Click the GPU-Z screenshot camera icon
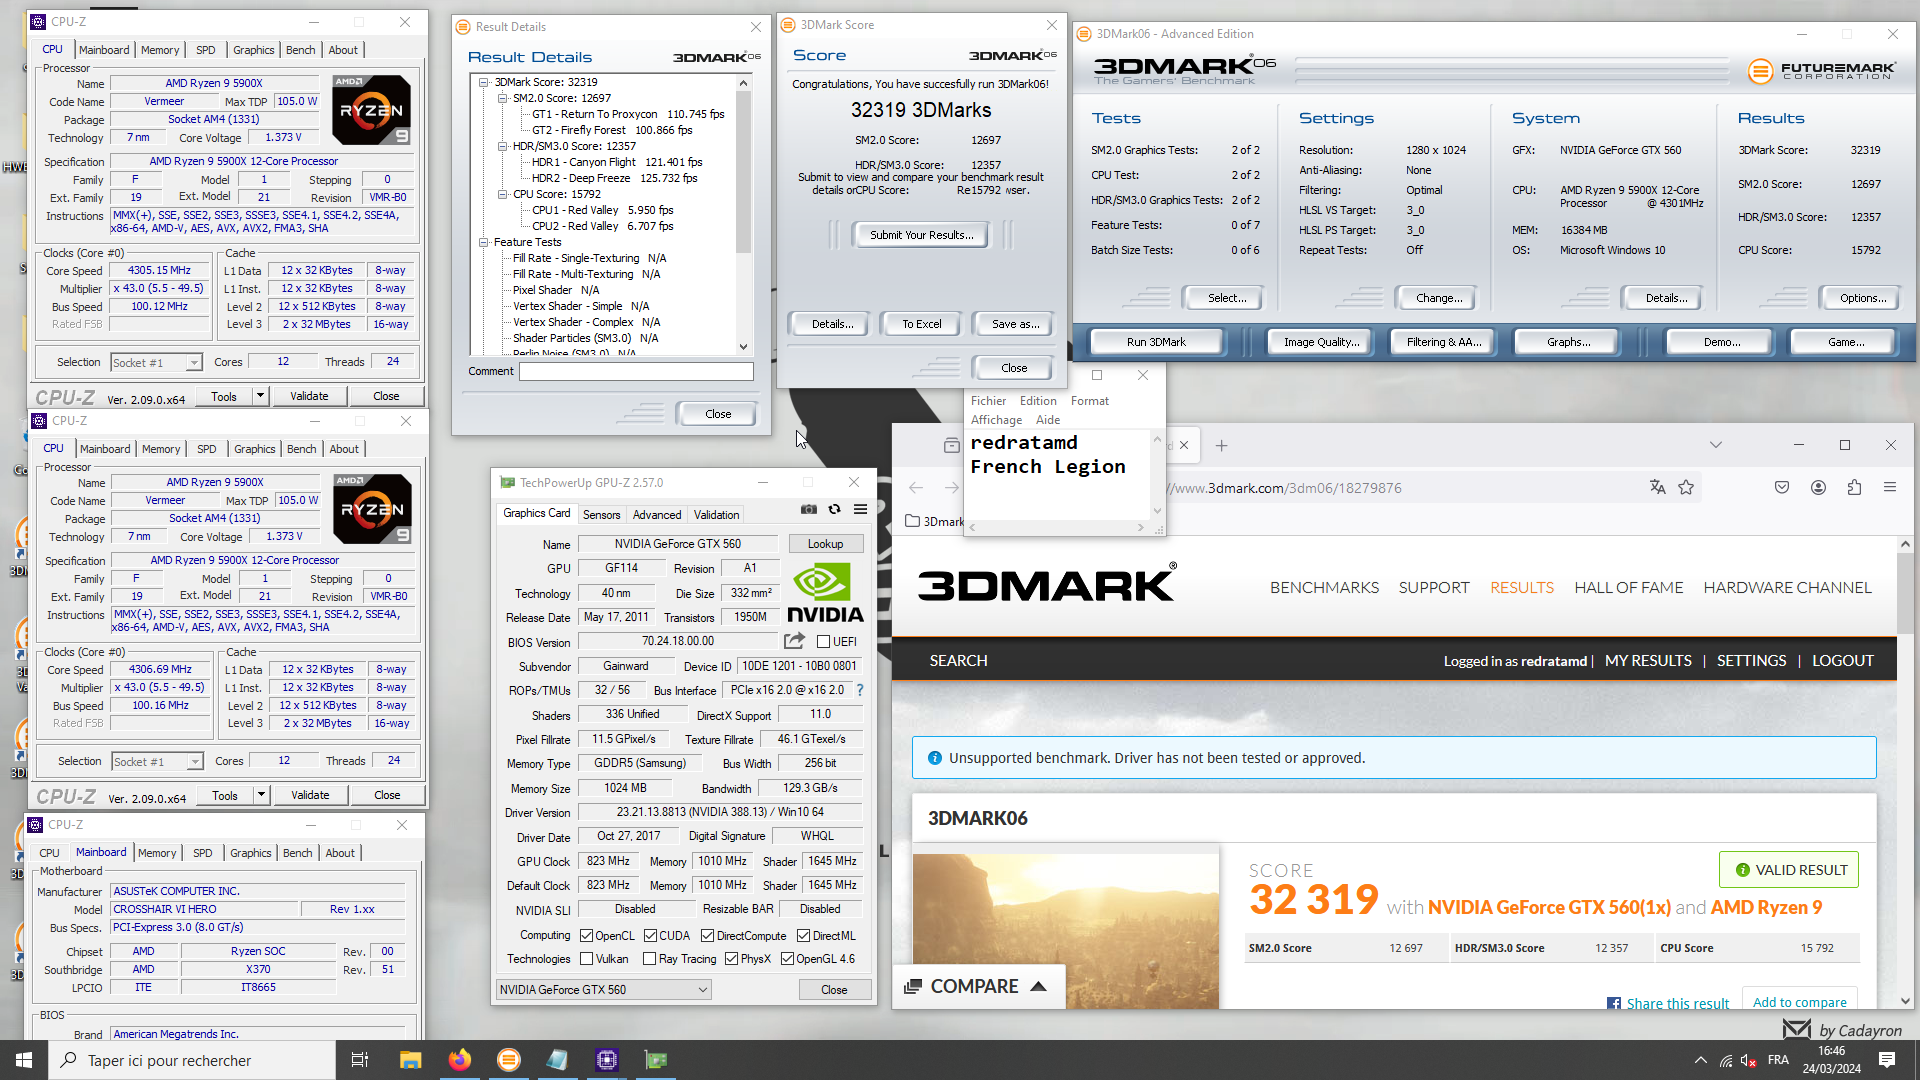Screen dimensions: 1920x1080 coord(809,510)
